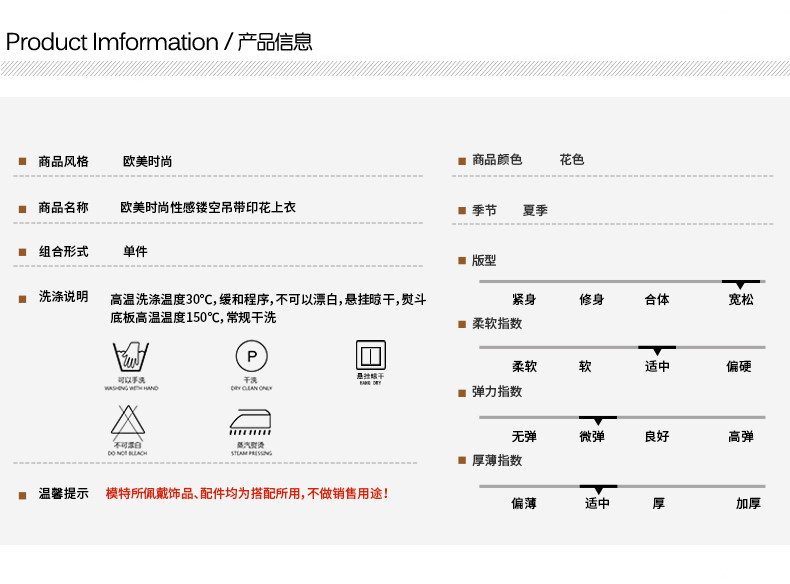790x584 pixels.
Task: Click the 'WASHING WITH HAND' caption
Action: click(131, 388)
